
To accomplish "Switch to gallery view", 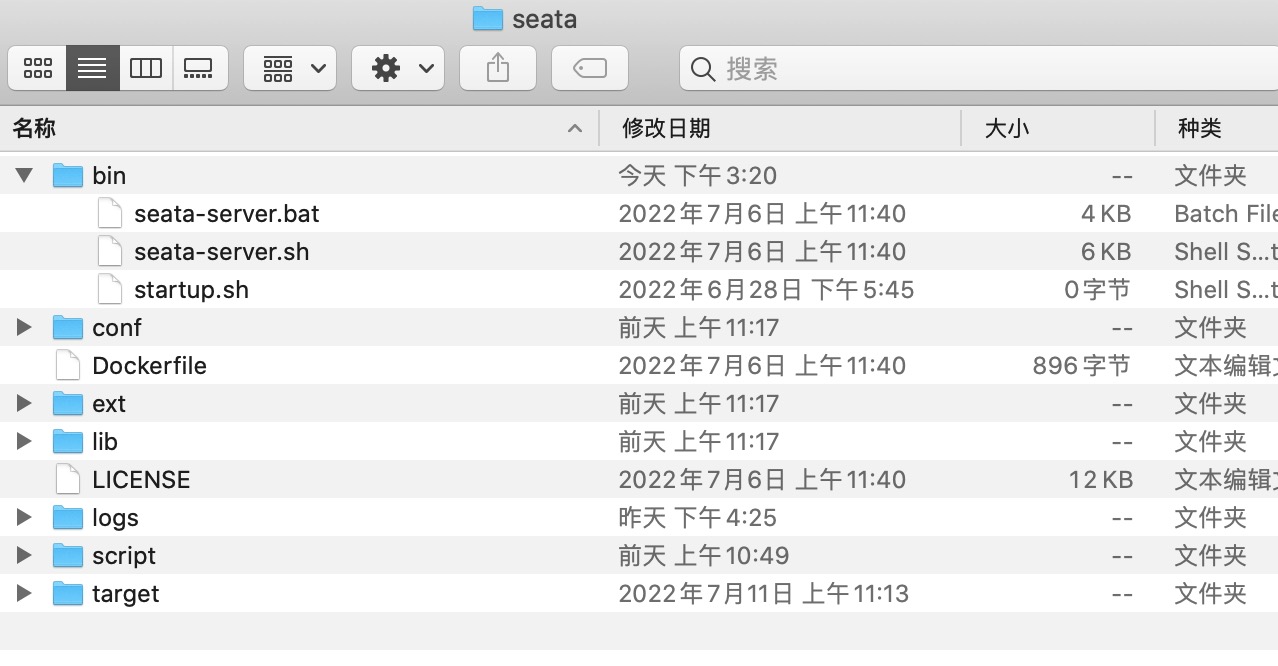I will [199, 68].
